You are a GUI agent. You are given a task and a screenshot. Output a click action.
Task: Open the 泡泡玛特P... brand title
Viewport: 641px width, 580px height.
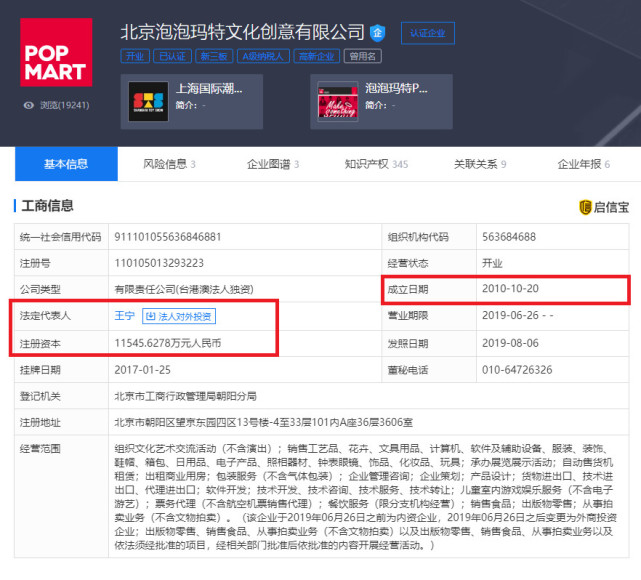[396, 88]
